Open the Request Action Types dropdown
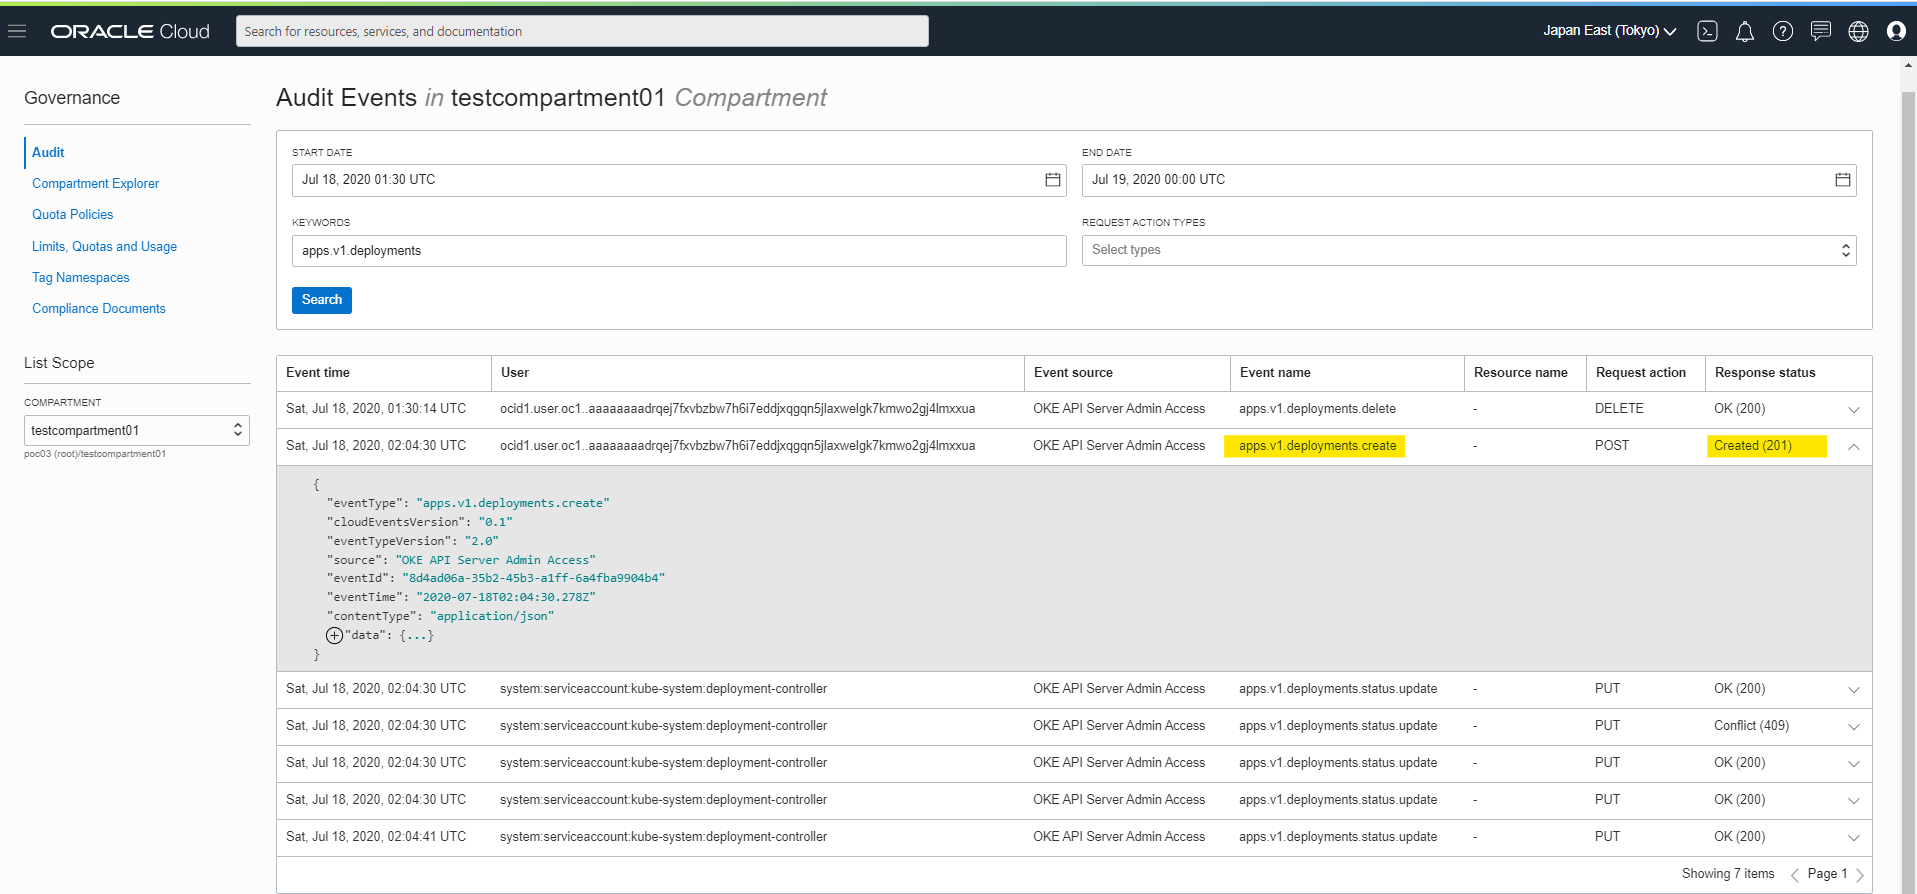Viewport: 1917px width, 894px height. [1469, 250]
